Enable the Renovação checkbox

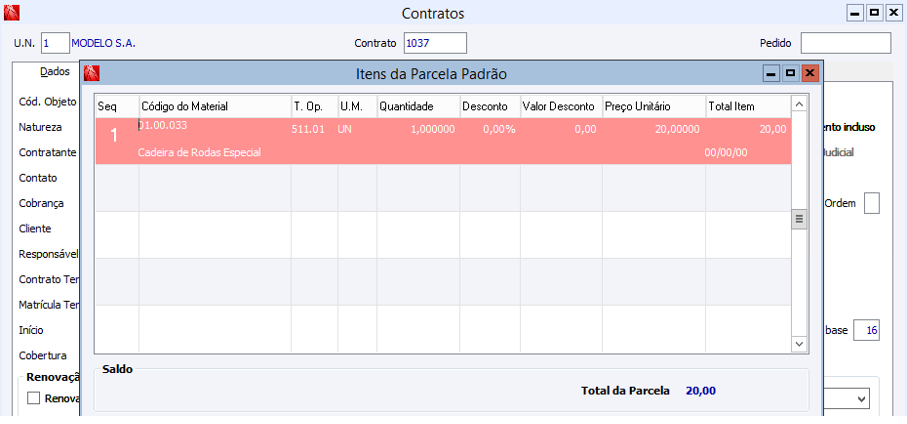(34, 398)
